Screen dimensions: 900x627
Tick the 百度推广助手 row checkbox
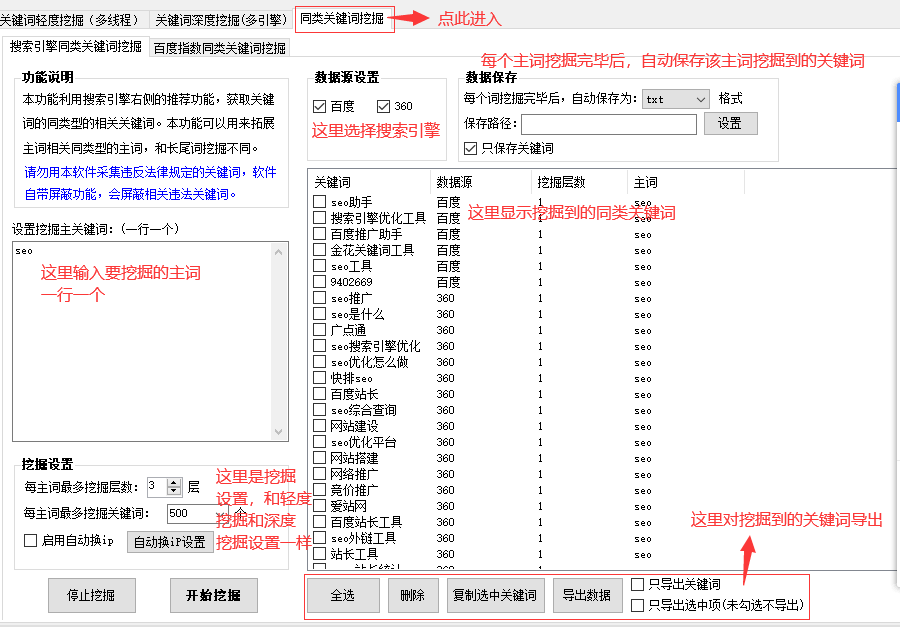tap(320, 234)
